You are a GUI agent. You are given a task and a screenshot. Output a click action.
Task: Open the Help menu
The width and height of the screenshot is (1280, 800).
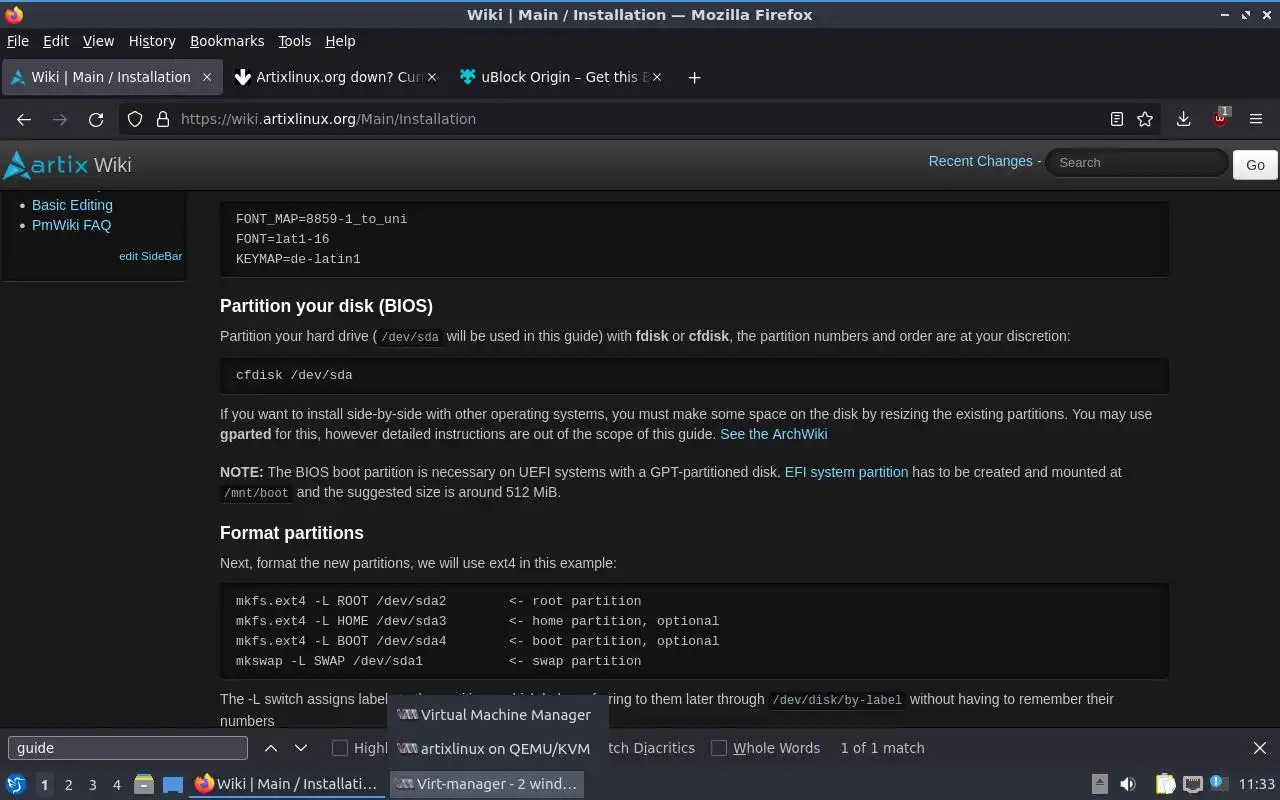[340, 41]
